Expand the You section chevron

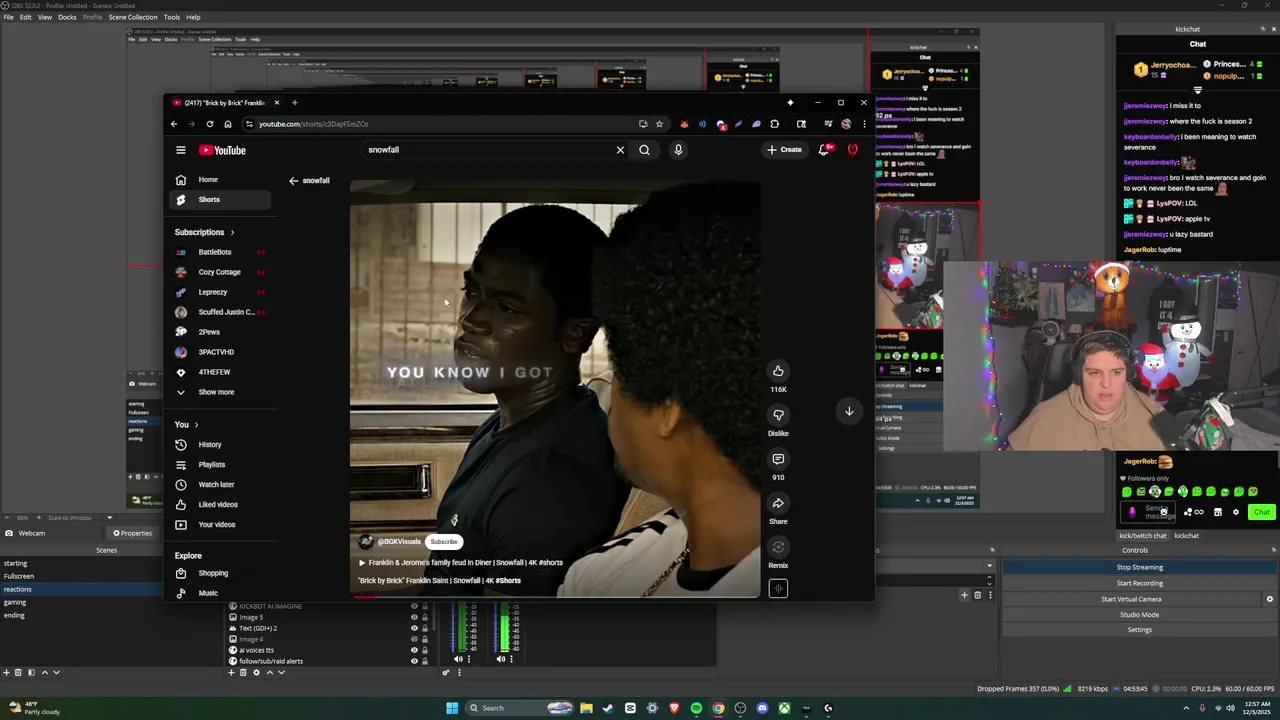[x=196, y=425]
